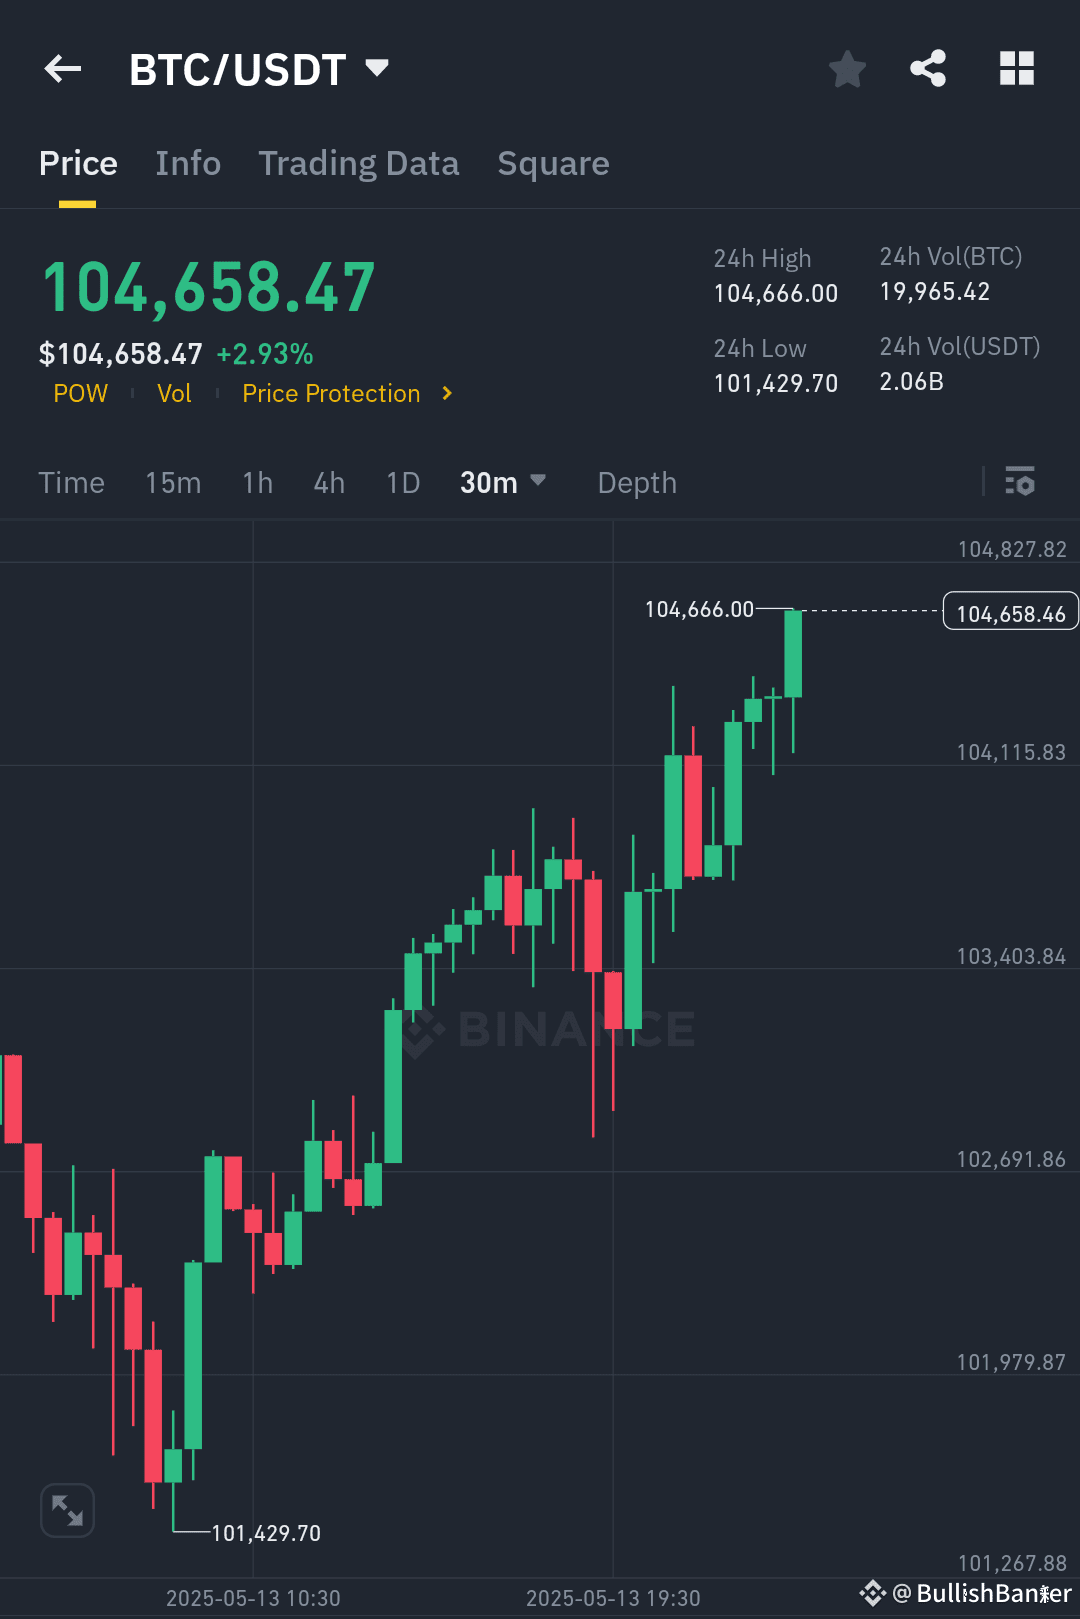Open sharing options via the share icon
The image size is (1080, 1619).
point(927,68)
